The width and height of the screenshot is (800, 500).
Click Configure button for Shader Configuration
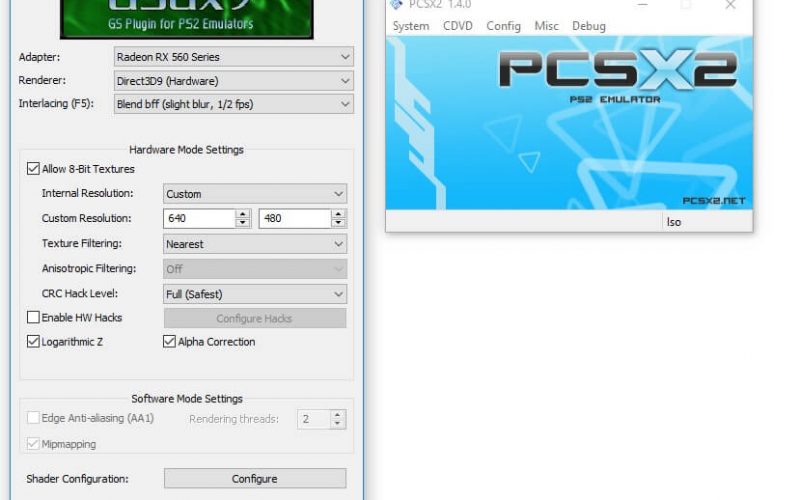pos(255,479)
